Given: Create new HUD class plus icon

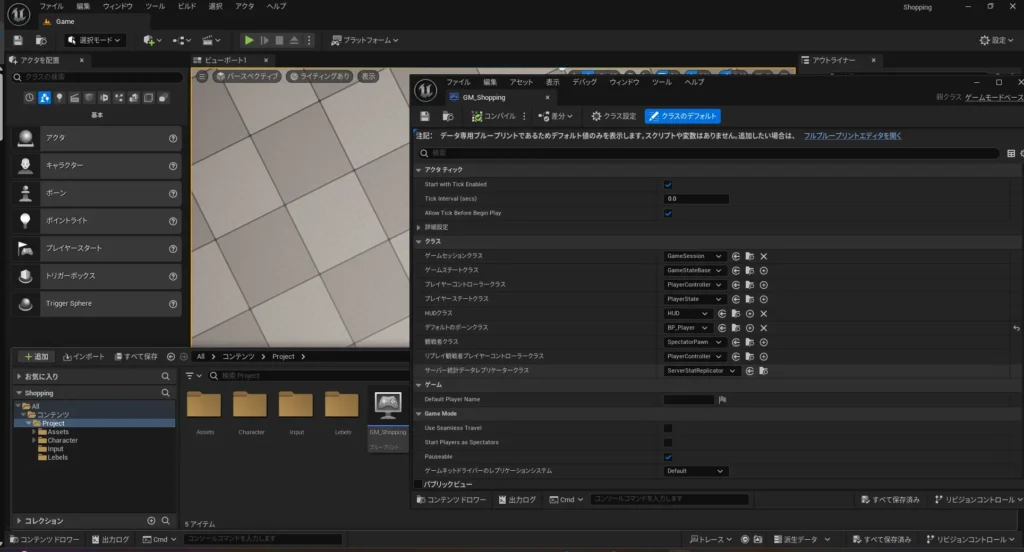Looking at the screenshot, I should pyautogui.click(x=750, y=314).
